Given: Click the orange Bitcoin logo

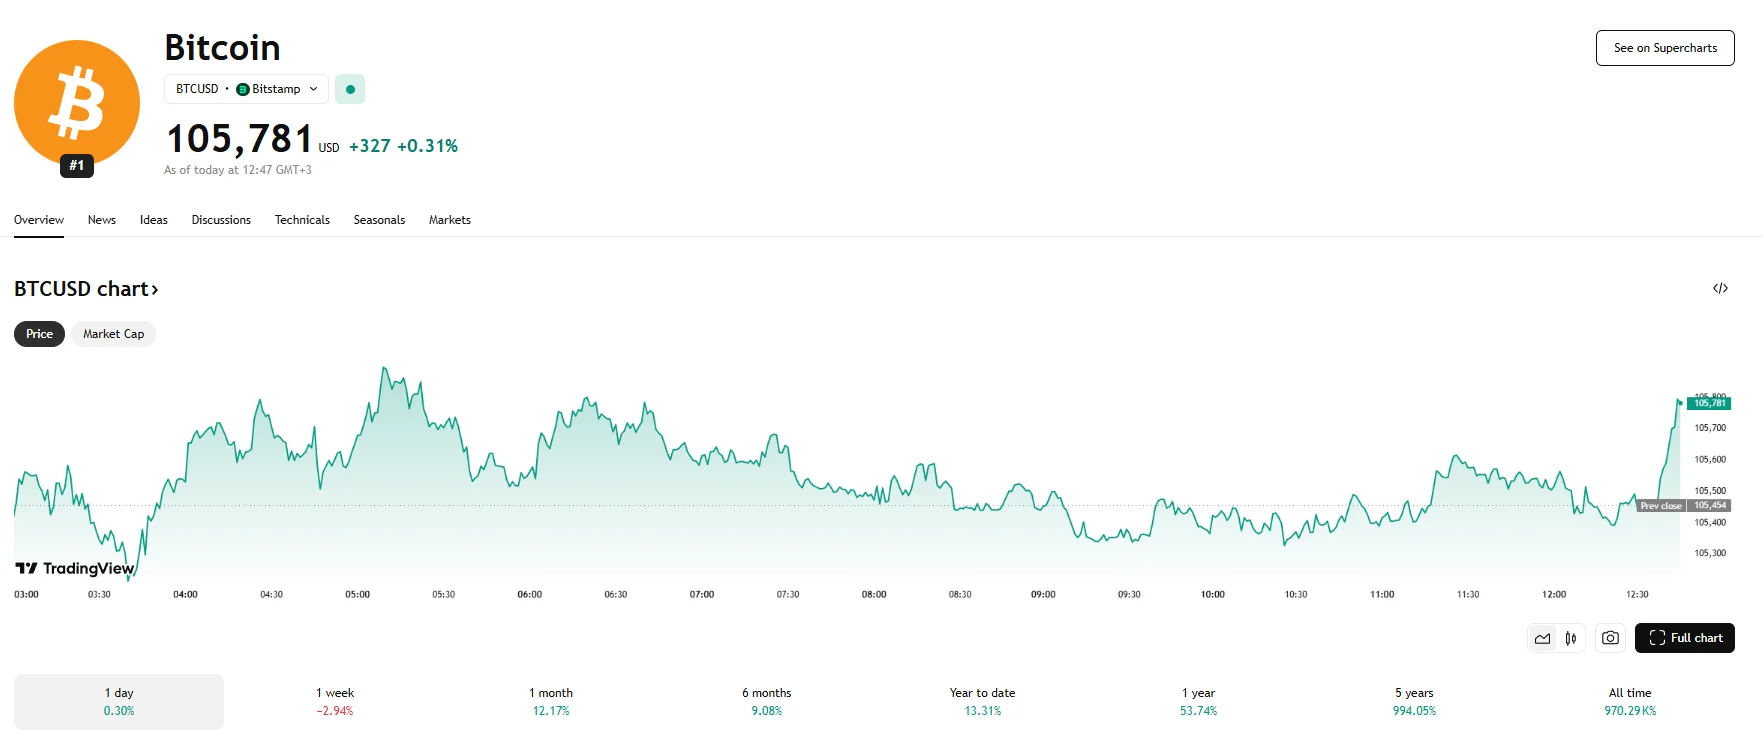Looking at the screenshot, I should [77, 102].
